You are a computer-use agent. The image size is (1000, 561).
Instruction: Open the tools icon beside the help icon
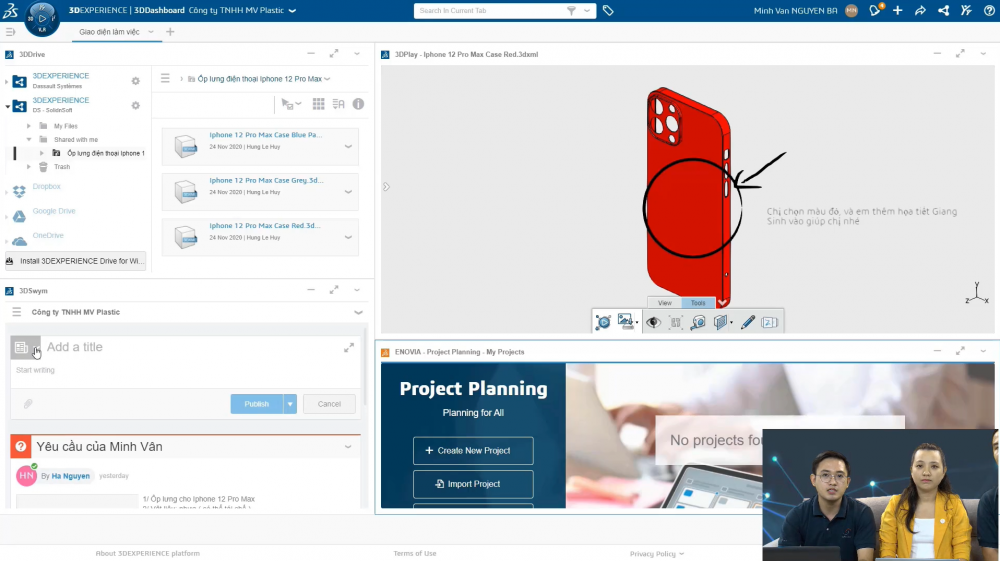click(x=966, y=10)
